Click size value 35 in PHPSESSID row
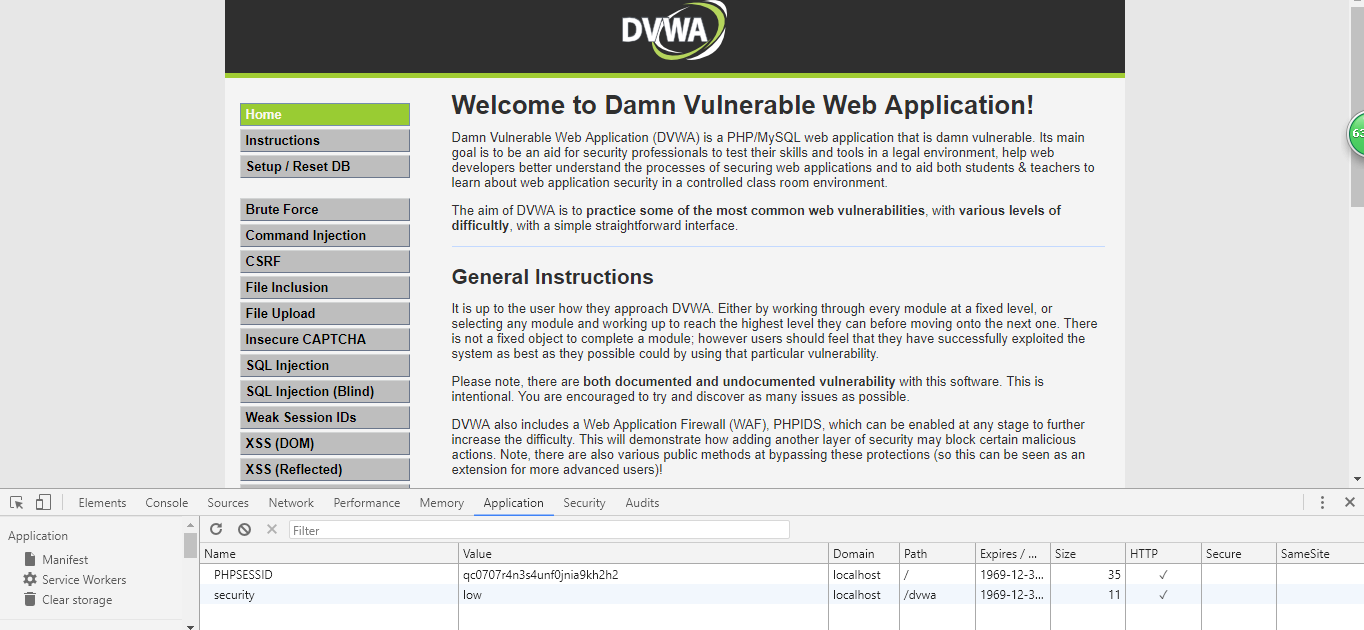Image resolution: width=1364 pixels, height=630 pixels. click(x=1113, y=575)
